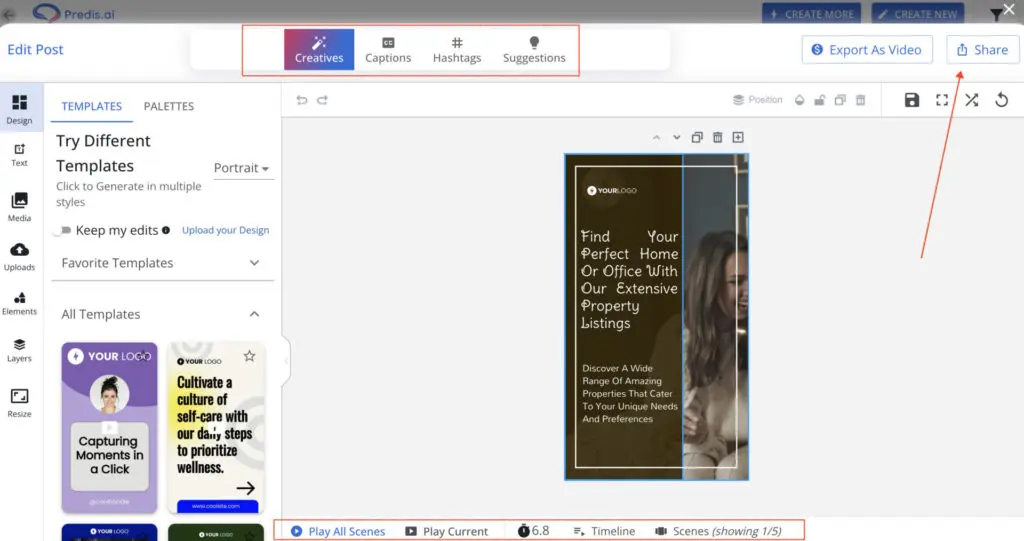This screenshot has width=1024, height=541.
Task: Select the headline text on canvas
Action: point(629,280)
